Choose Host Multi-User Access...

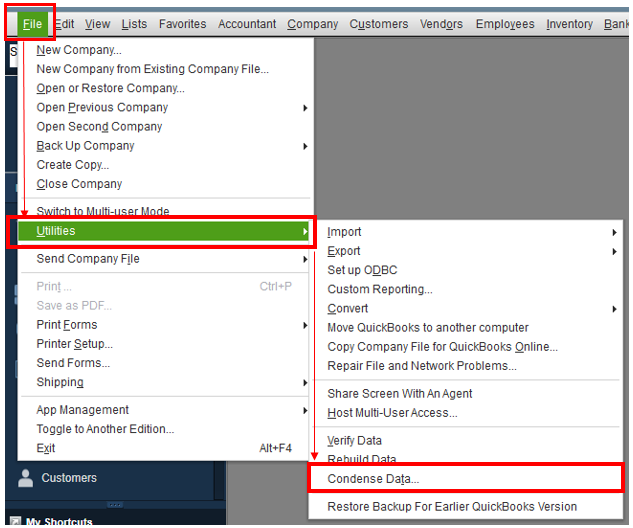click(466, 413)
